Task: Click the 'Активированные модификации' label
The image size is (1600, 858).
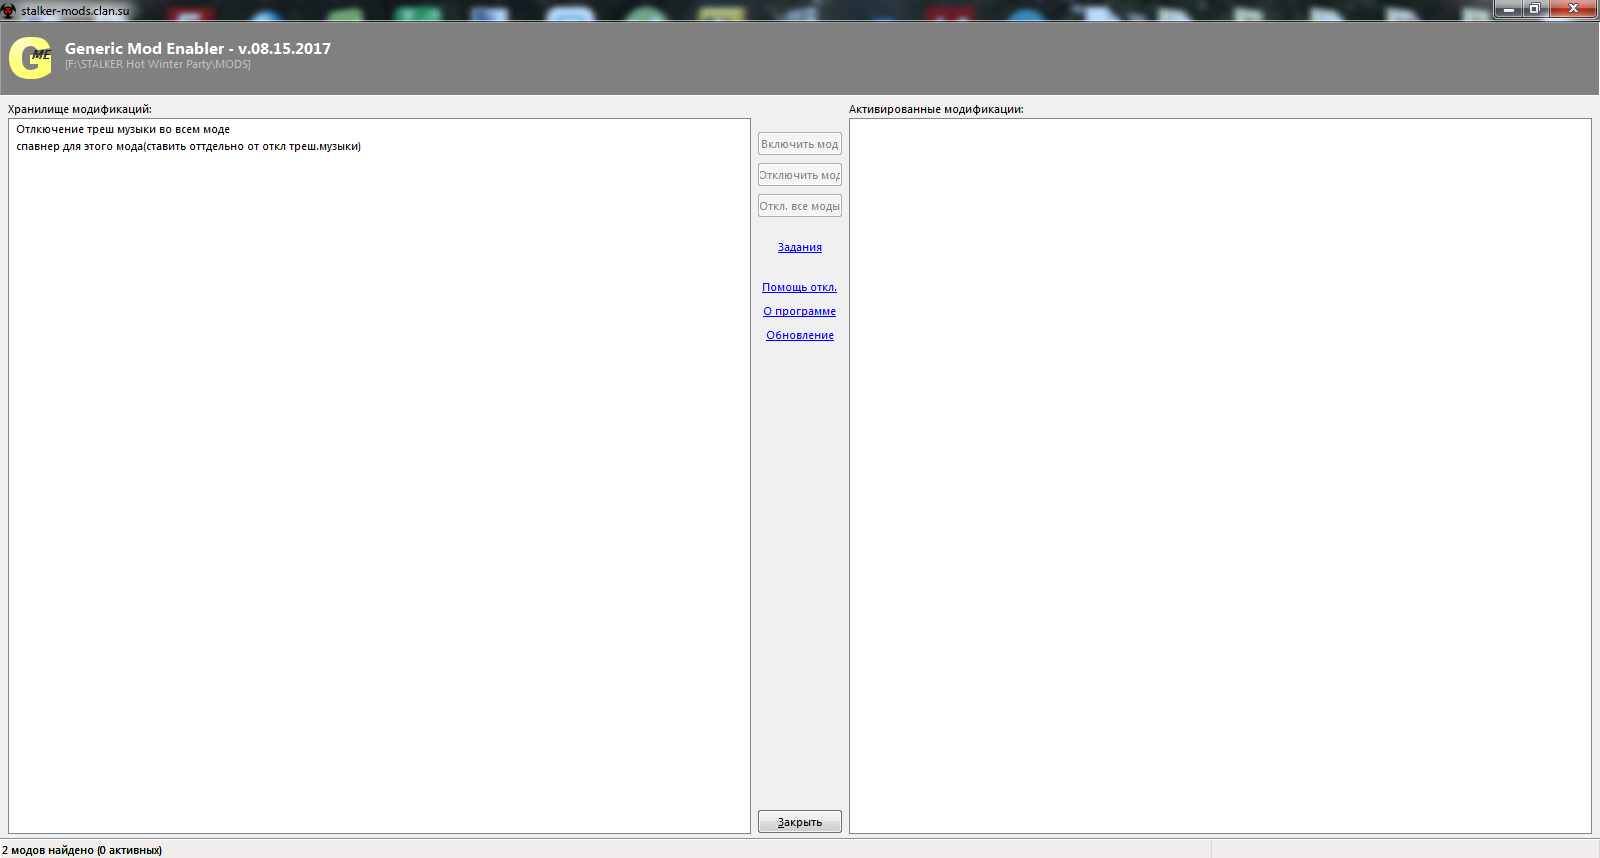Action: click(936, 109)
